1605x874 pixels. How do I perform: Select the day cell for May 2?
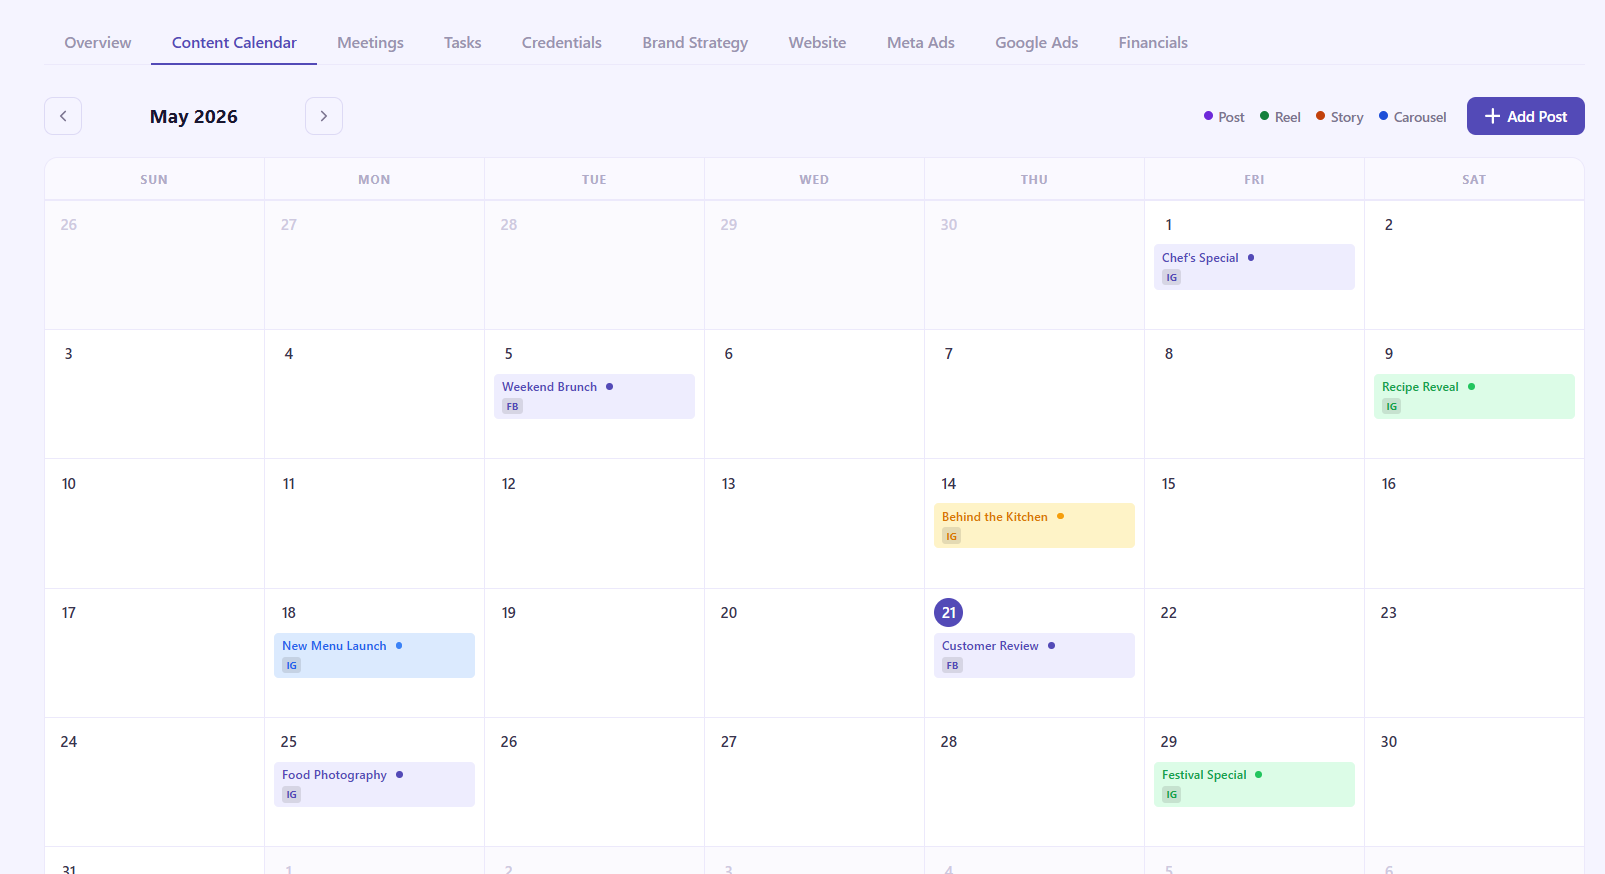pyautogui.click(x=1474, y=265)
